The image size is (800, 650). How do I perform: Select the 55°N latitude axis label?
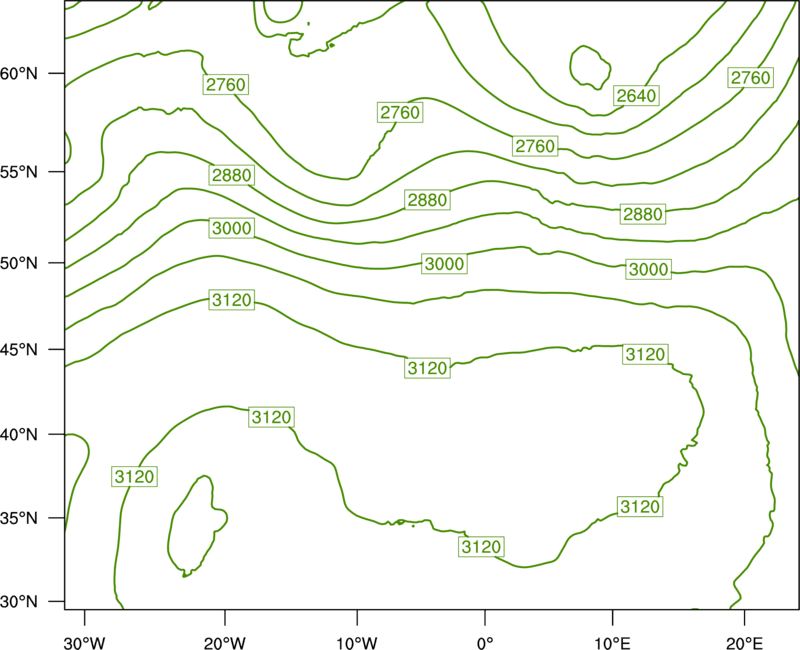[19, 171]
